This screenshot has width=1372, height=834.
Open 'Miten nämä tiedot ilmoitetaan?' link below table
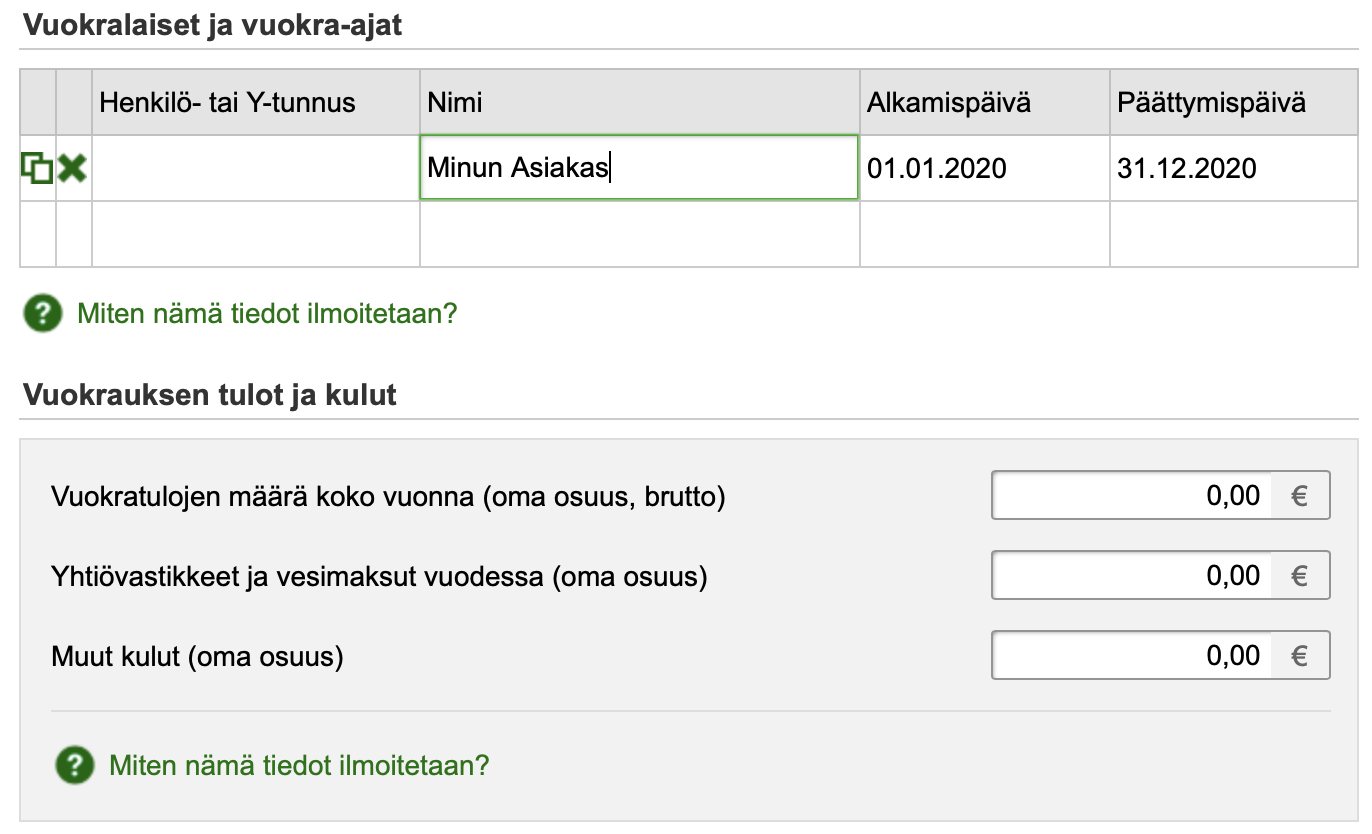click(x=267, y=314)
